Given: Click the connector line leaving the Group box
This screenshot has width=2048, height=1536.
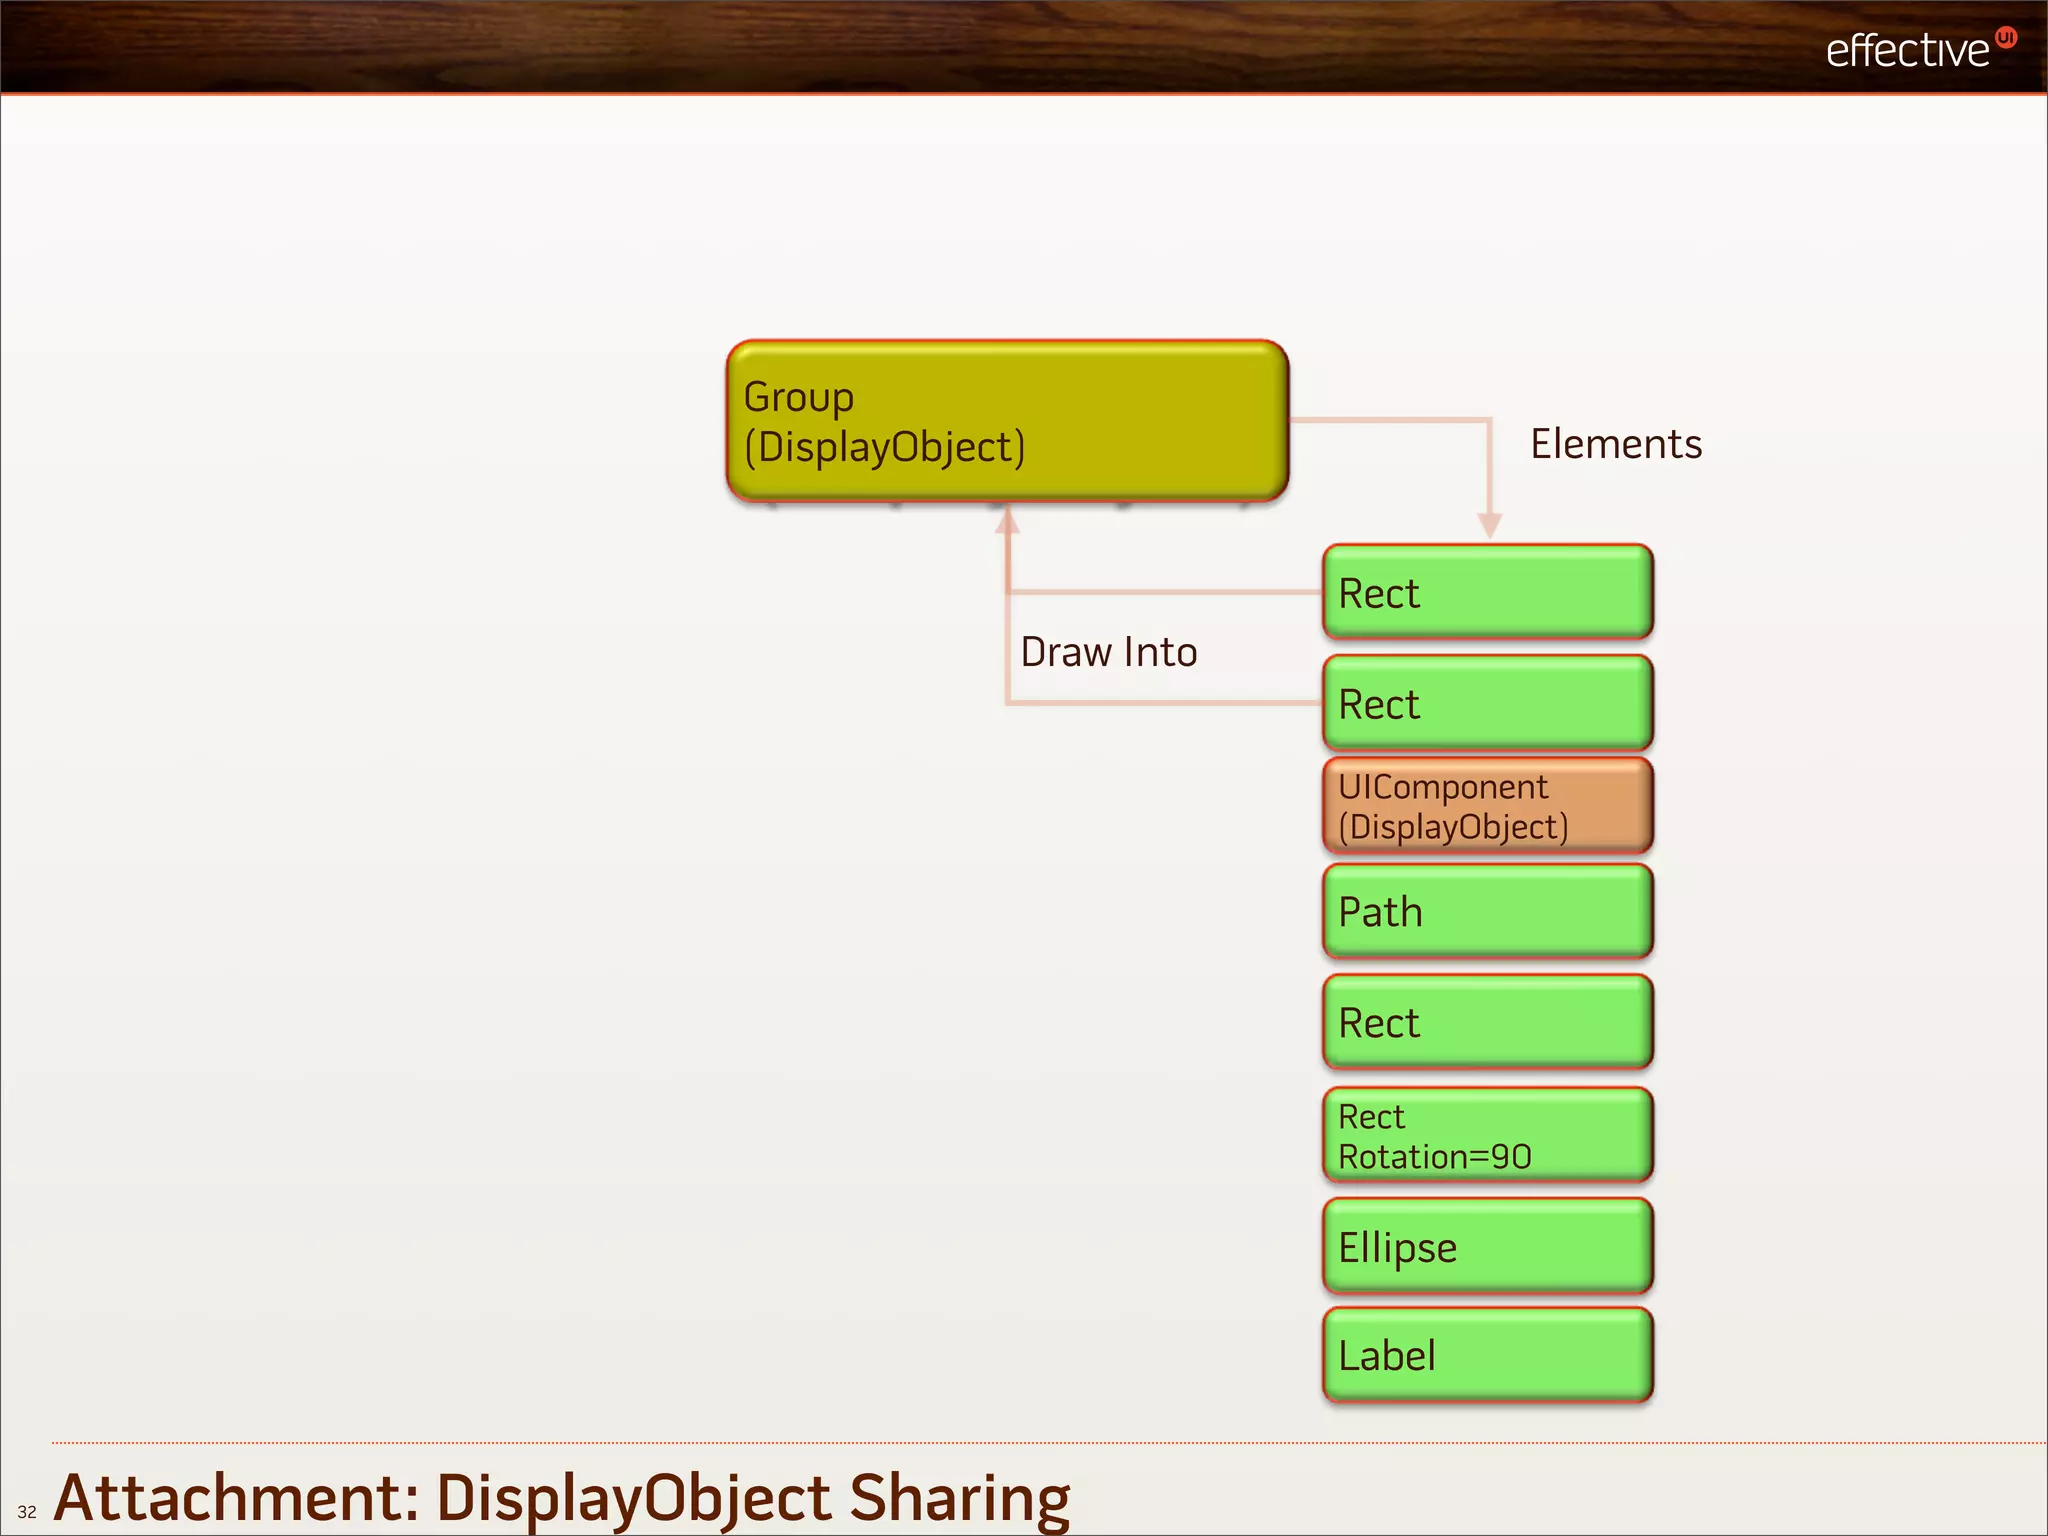Looking at the screenshot, I should 1390,420.
